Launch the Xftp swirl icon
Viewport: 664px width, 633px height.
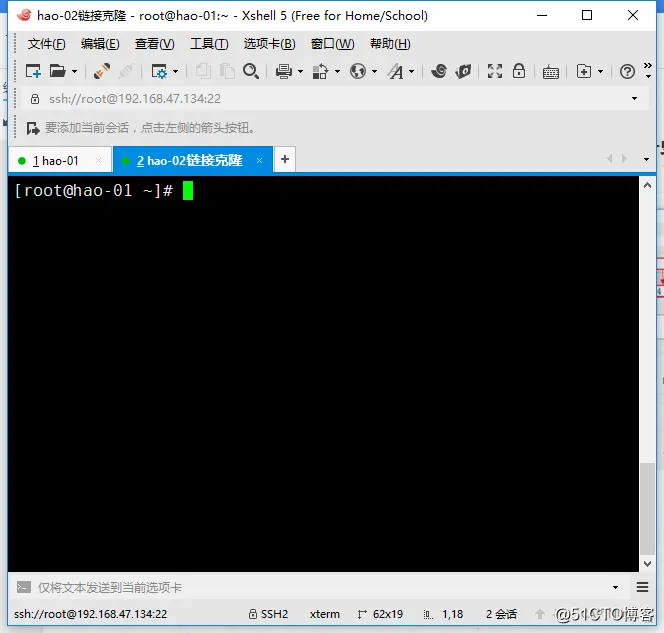tap(439, 71)
